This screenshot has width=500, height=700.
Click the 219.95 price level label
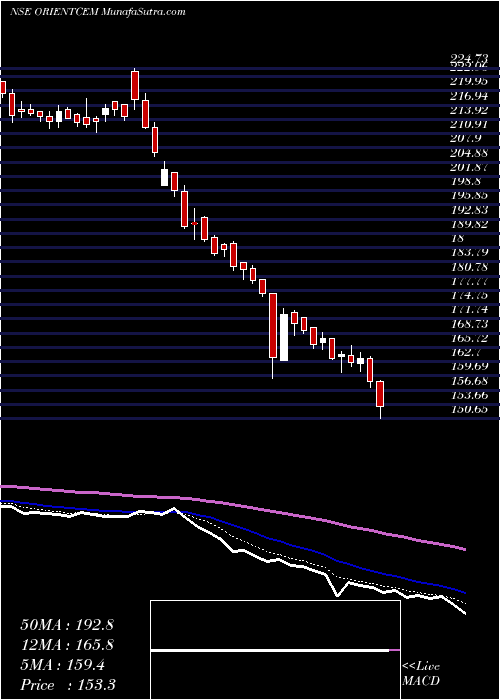click(x=468, y=81)
